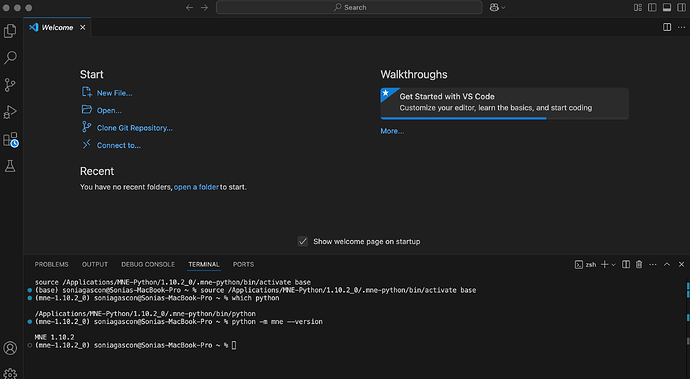
Task: Click the New File icon
Action: pyautogui.click(x=87, y=92)
